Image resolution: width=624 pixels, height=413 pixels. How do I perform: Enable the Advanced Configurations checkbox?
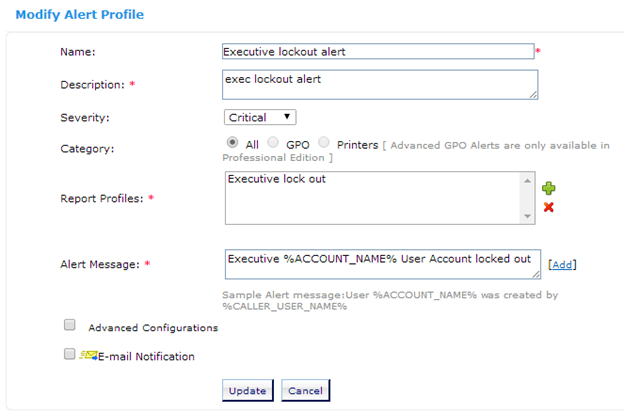click(x=70, y=325)
